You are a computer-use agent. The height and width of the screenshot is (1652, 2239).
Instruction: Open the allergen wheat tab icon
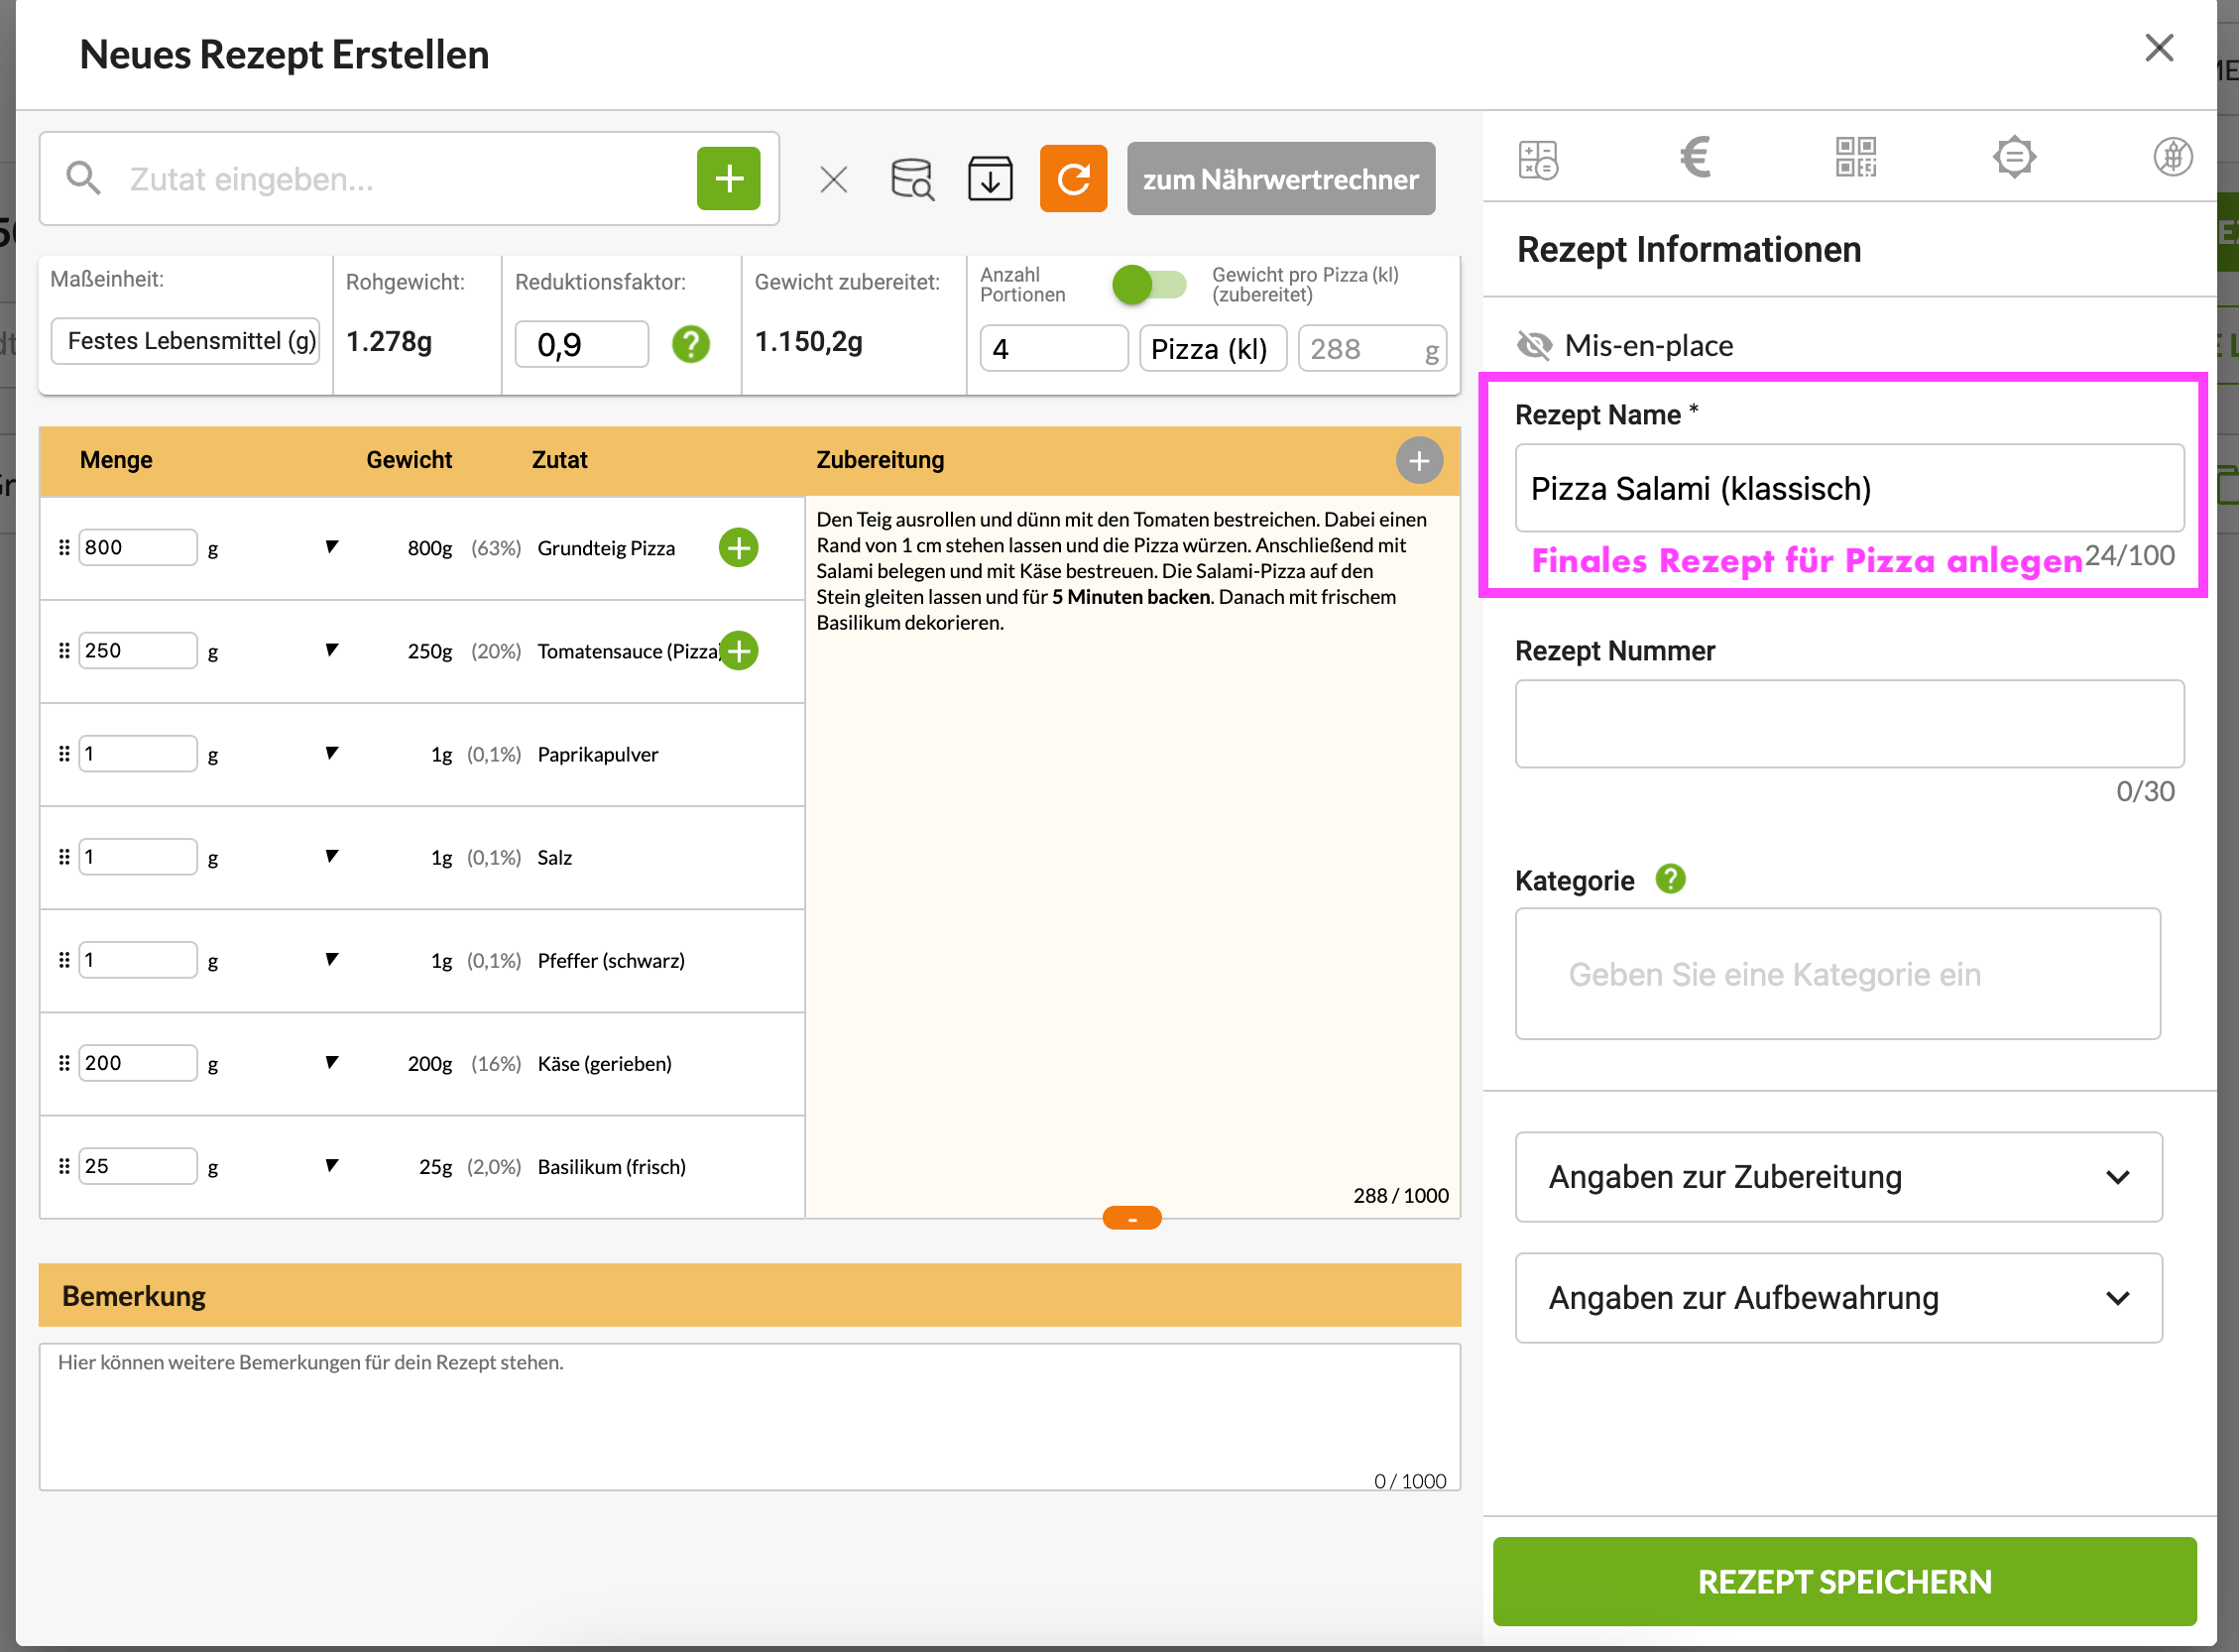(2172, 157)
